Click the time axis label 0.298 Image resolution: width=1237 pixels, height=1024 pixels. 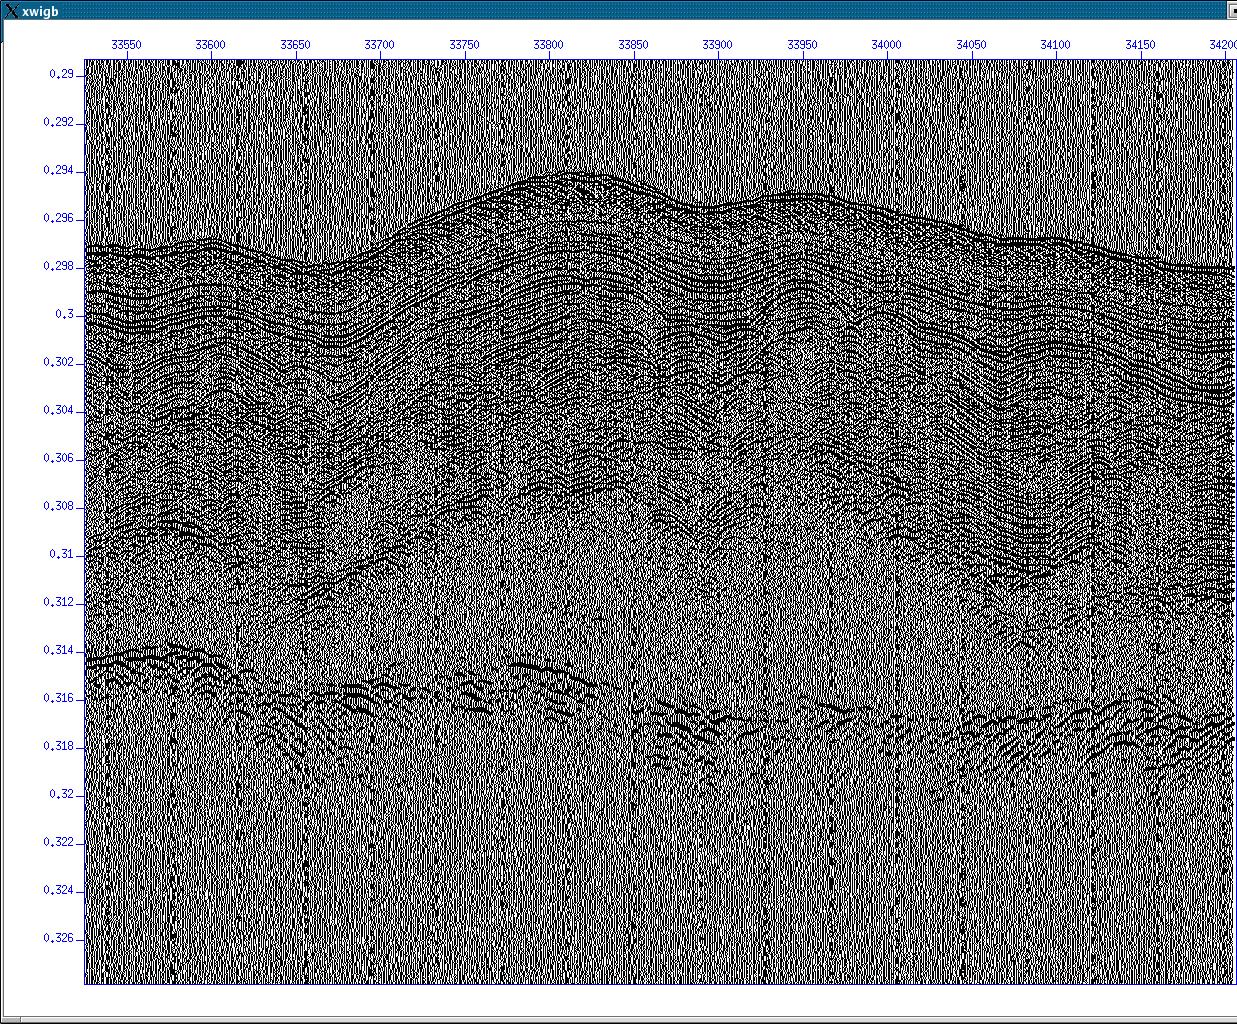coord(58,266)
